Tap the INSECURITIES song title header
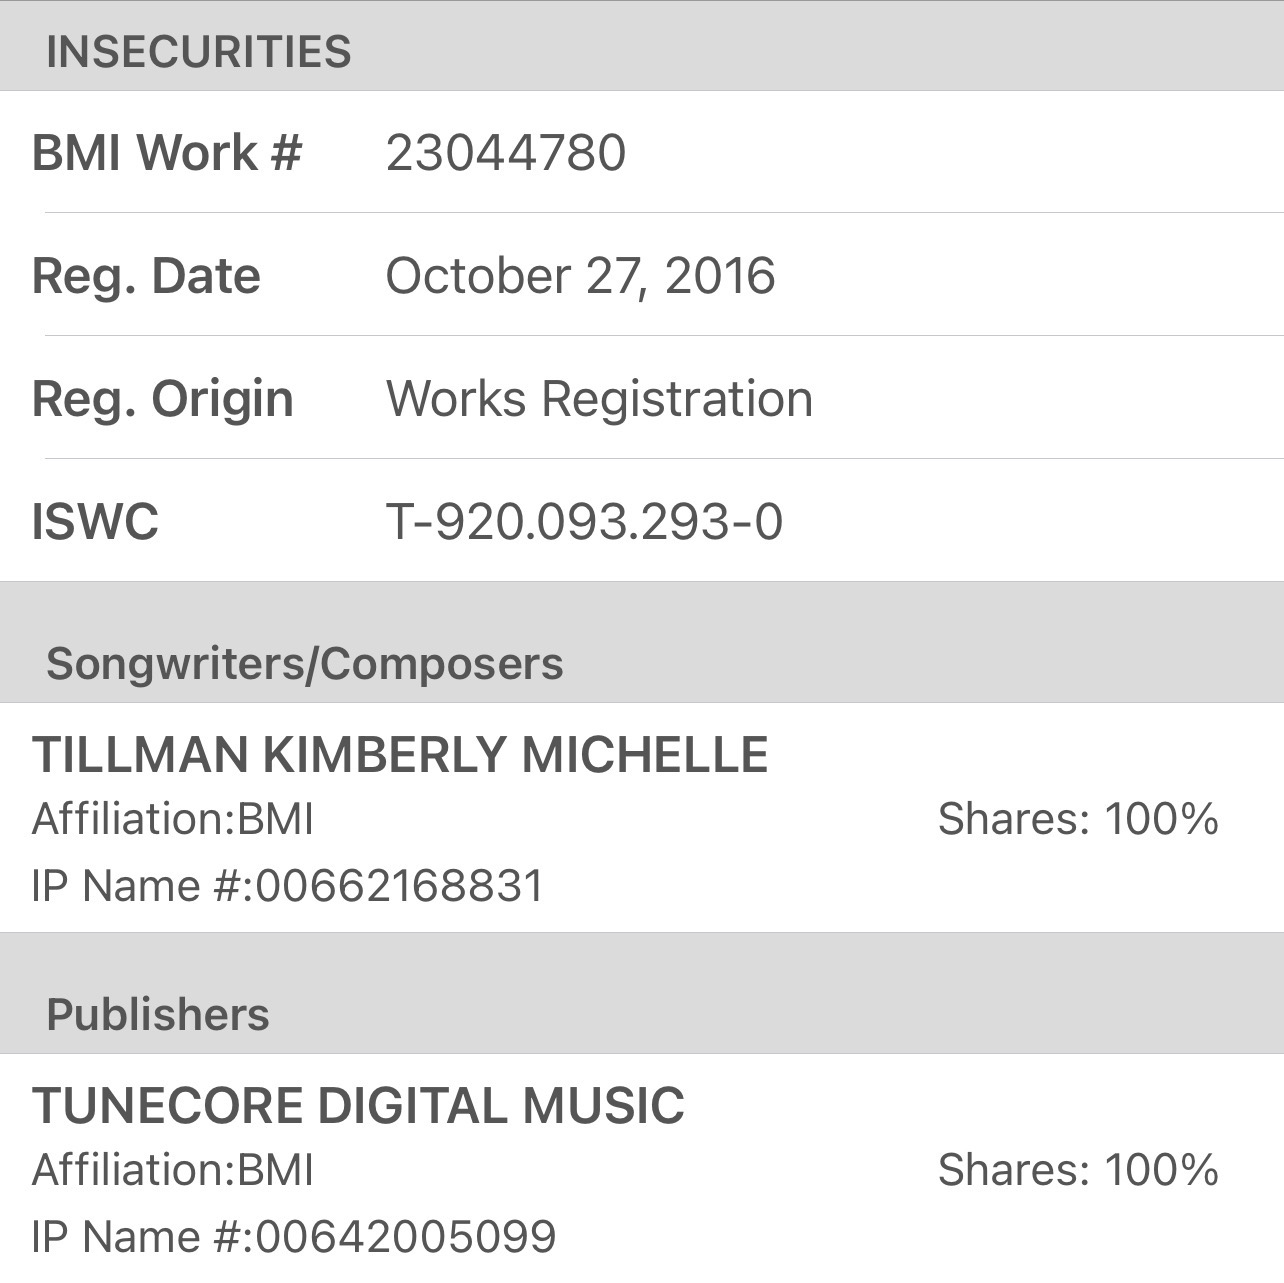 coord(199,52)
